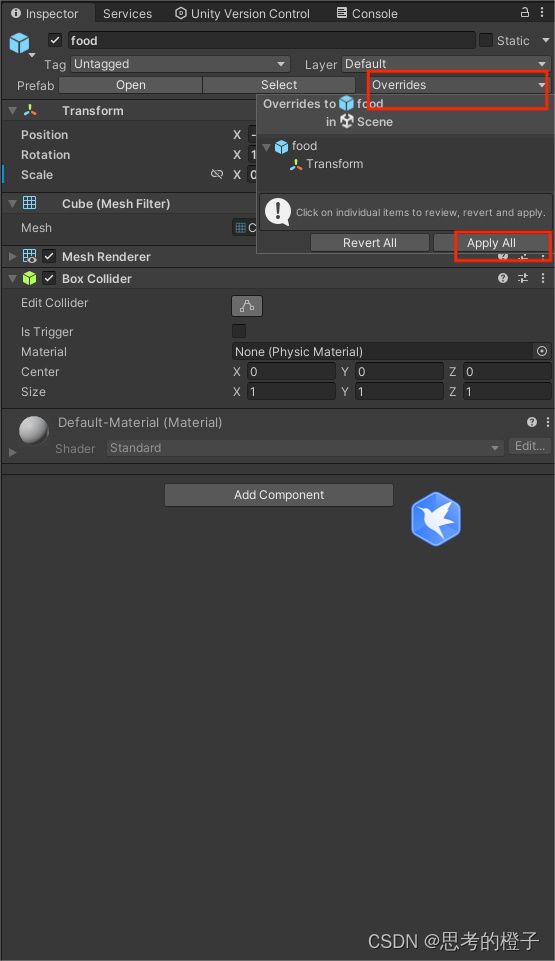Toggle the Scale constrain proportions link icon
555x961 pixels.
(x=217, y=175)
